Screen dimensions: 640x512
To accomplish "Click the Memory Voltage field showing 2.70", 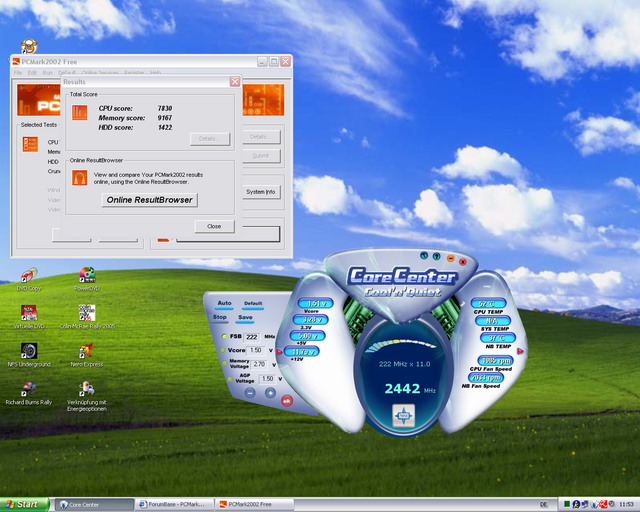I will [260, 364].
